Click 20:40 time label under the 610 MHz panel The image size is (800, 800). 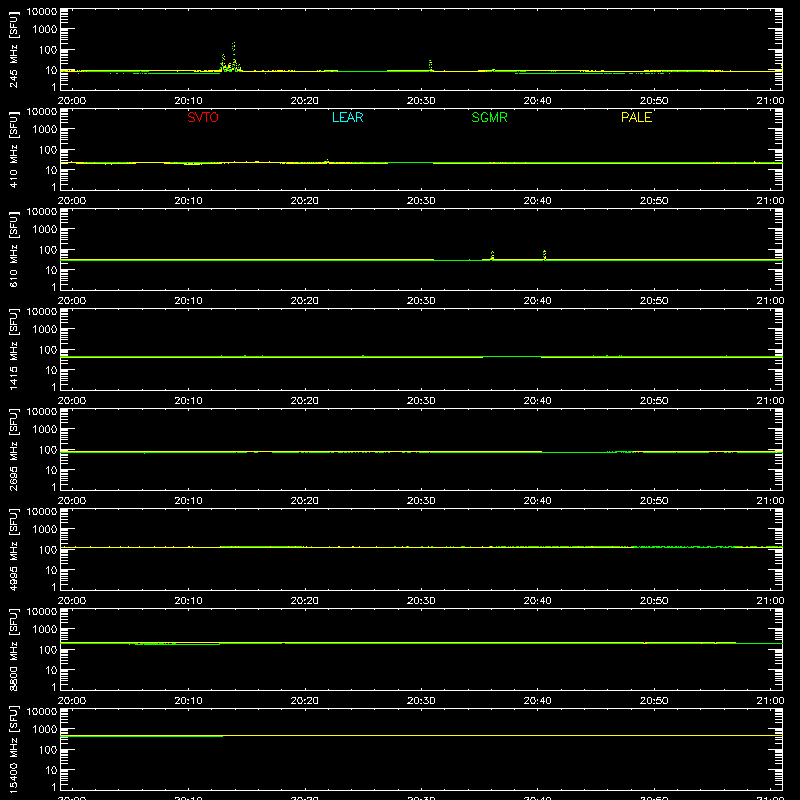tap(537, 301)
